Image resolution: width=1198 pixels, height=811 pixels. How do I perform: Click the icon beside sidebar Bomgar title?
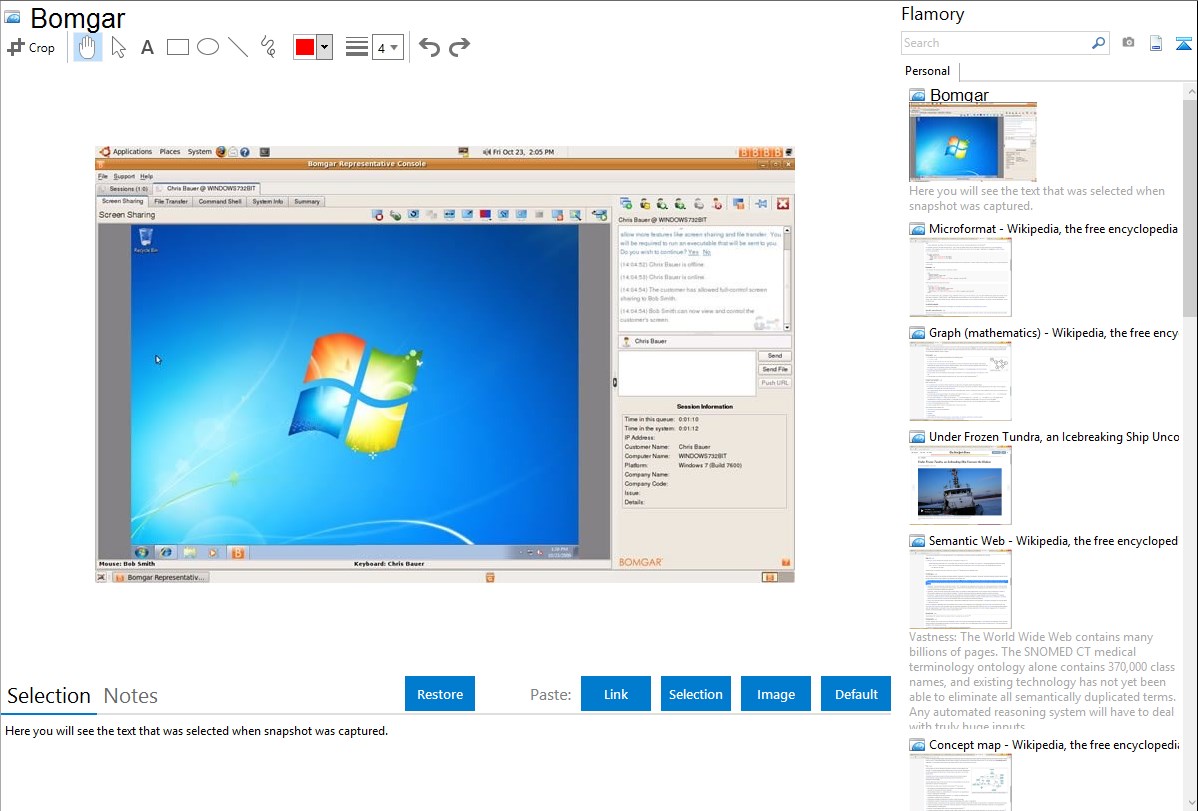tap(917, 95)
